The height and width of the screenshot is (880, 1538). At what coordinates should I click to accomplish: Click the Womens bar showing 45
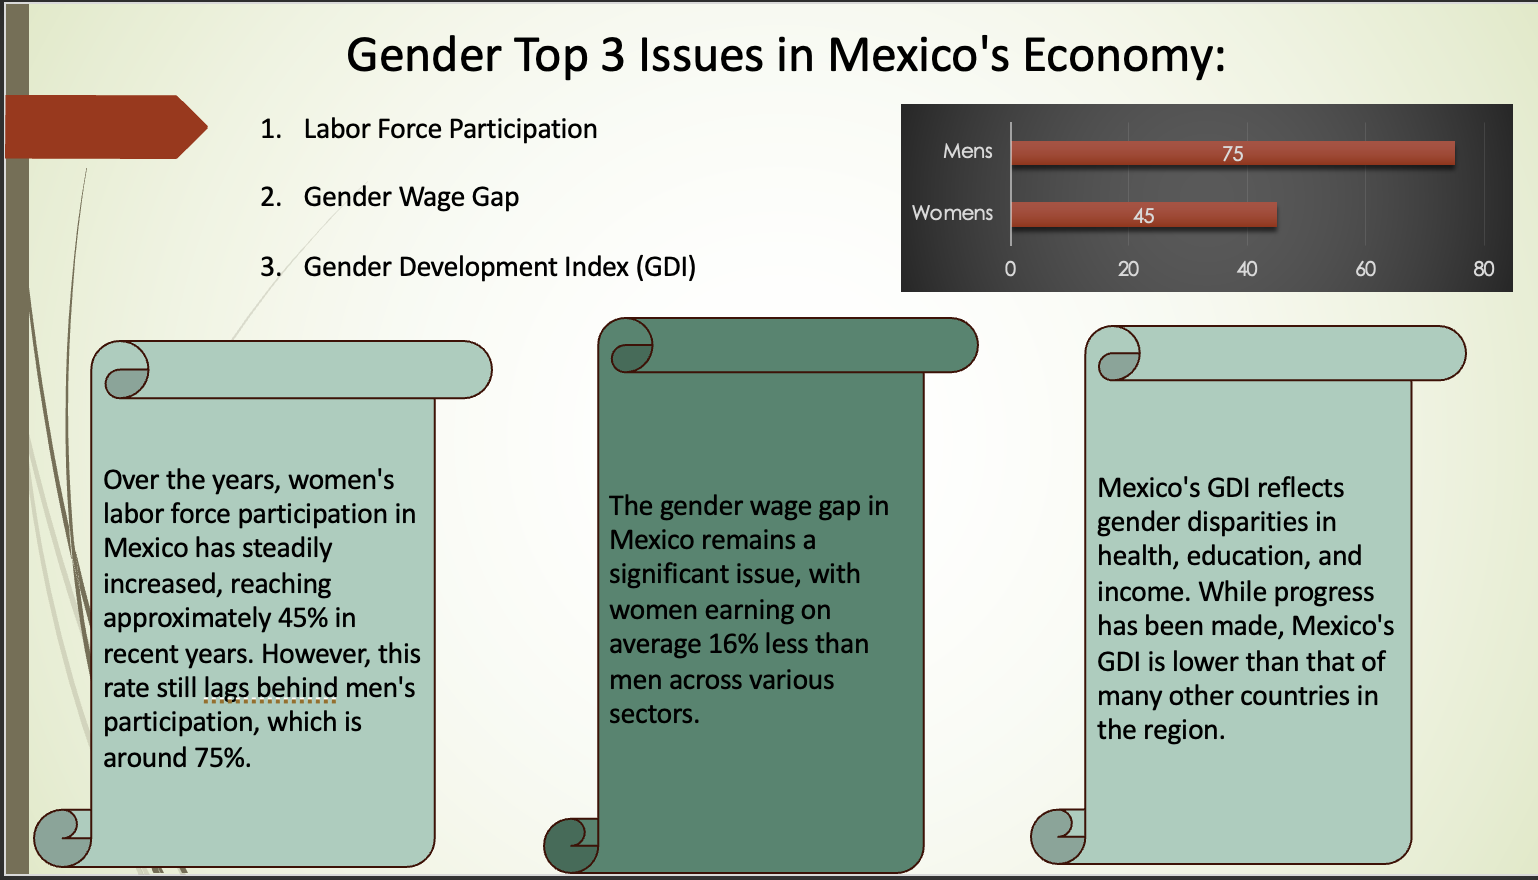[1144, 213]
